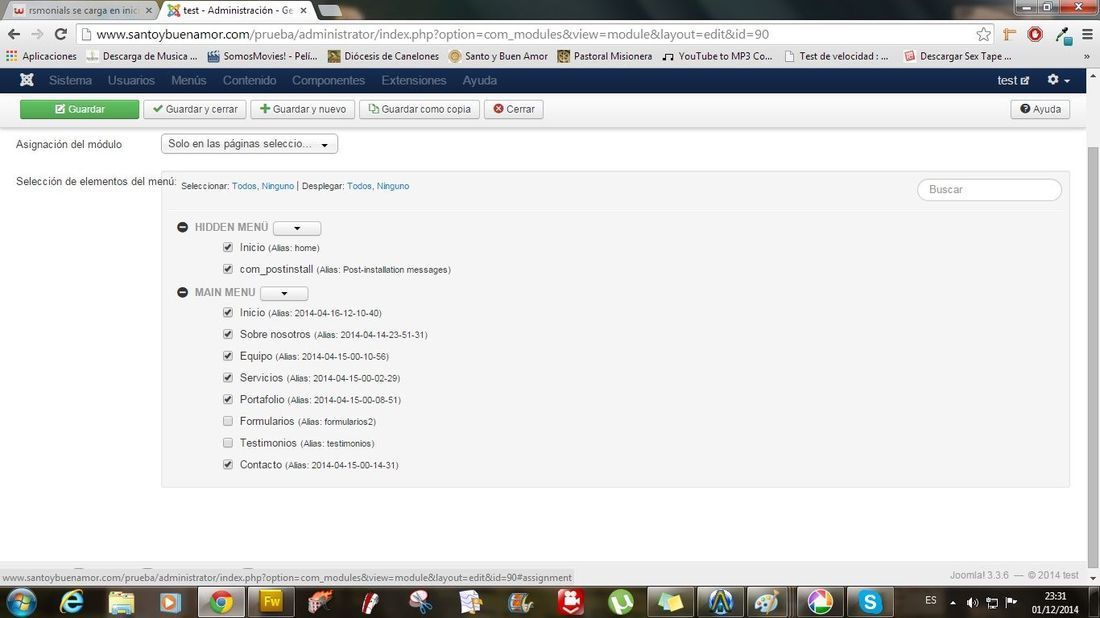1100x618 pixels.
Task: Click Todos link next to Desplegar
Action: click(359, 186)
